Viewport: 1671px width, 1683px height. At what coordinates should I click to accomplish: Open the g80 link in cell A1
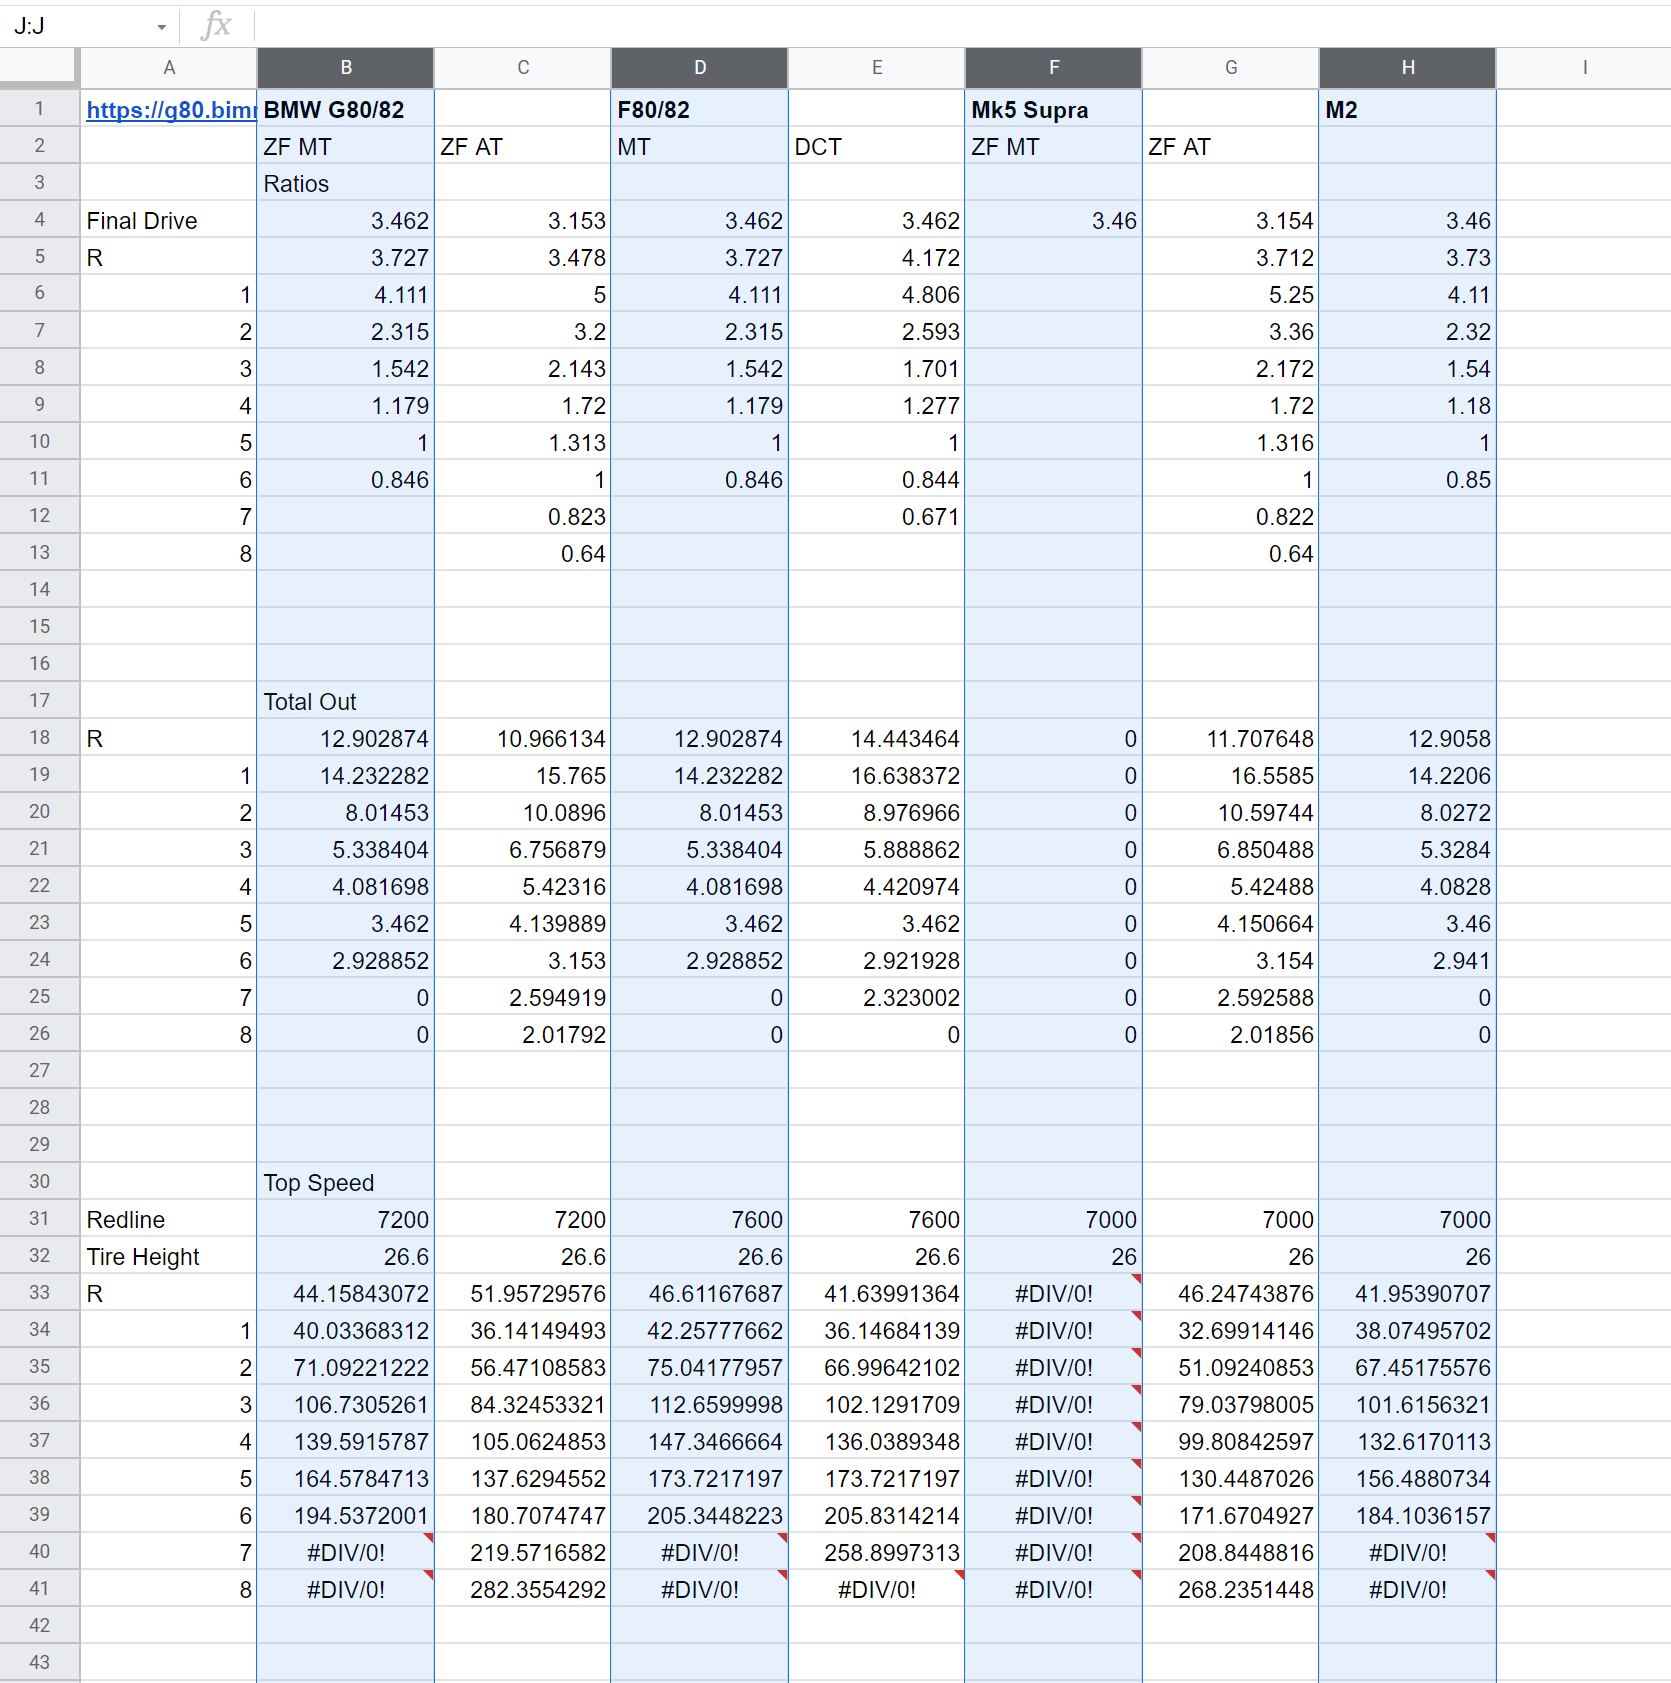[170, 110]
